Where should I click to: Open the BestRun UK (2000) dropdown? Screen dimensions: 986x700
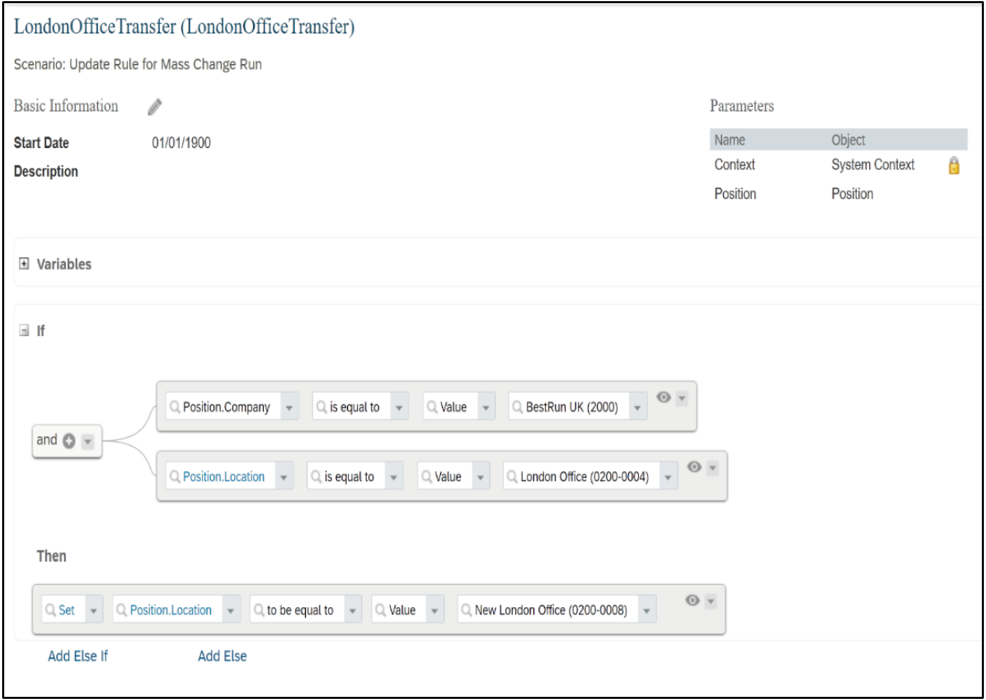(x=638, y=408)
